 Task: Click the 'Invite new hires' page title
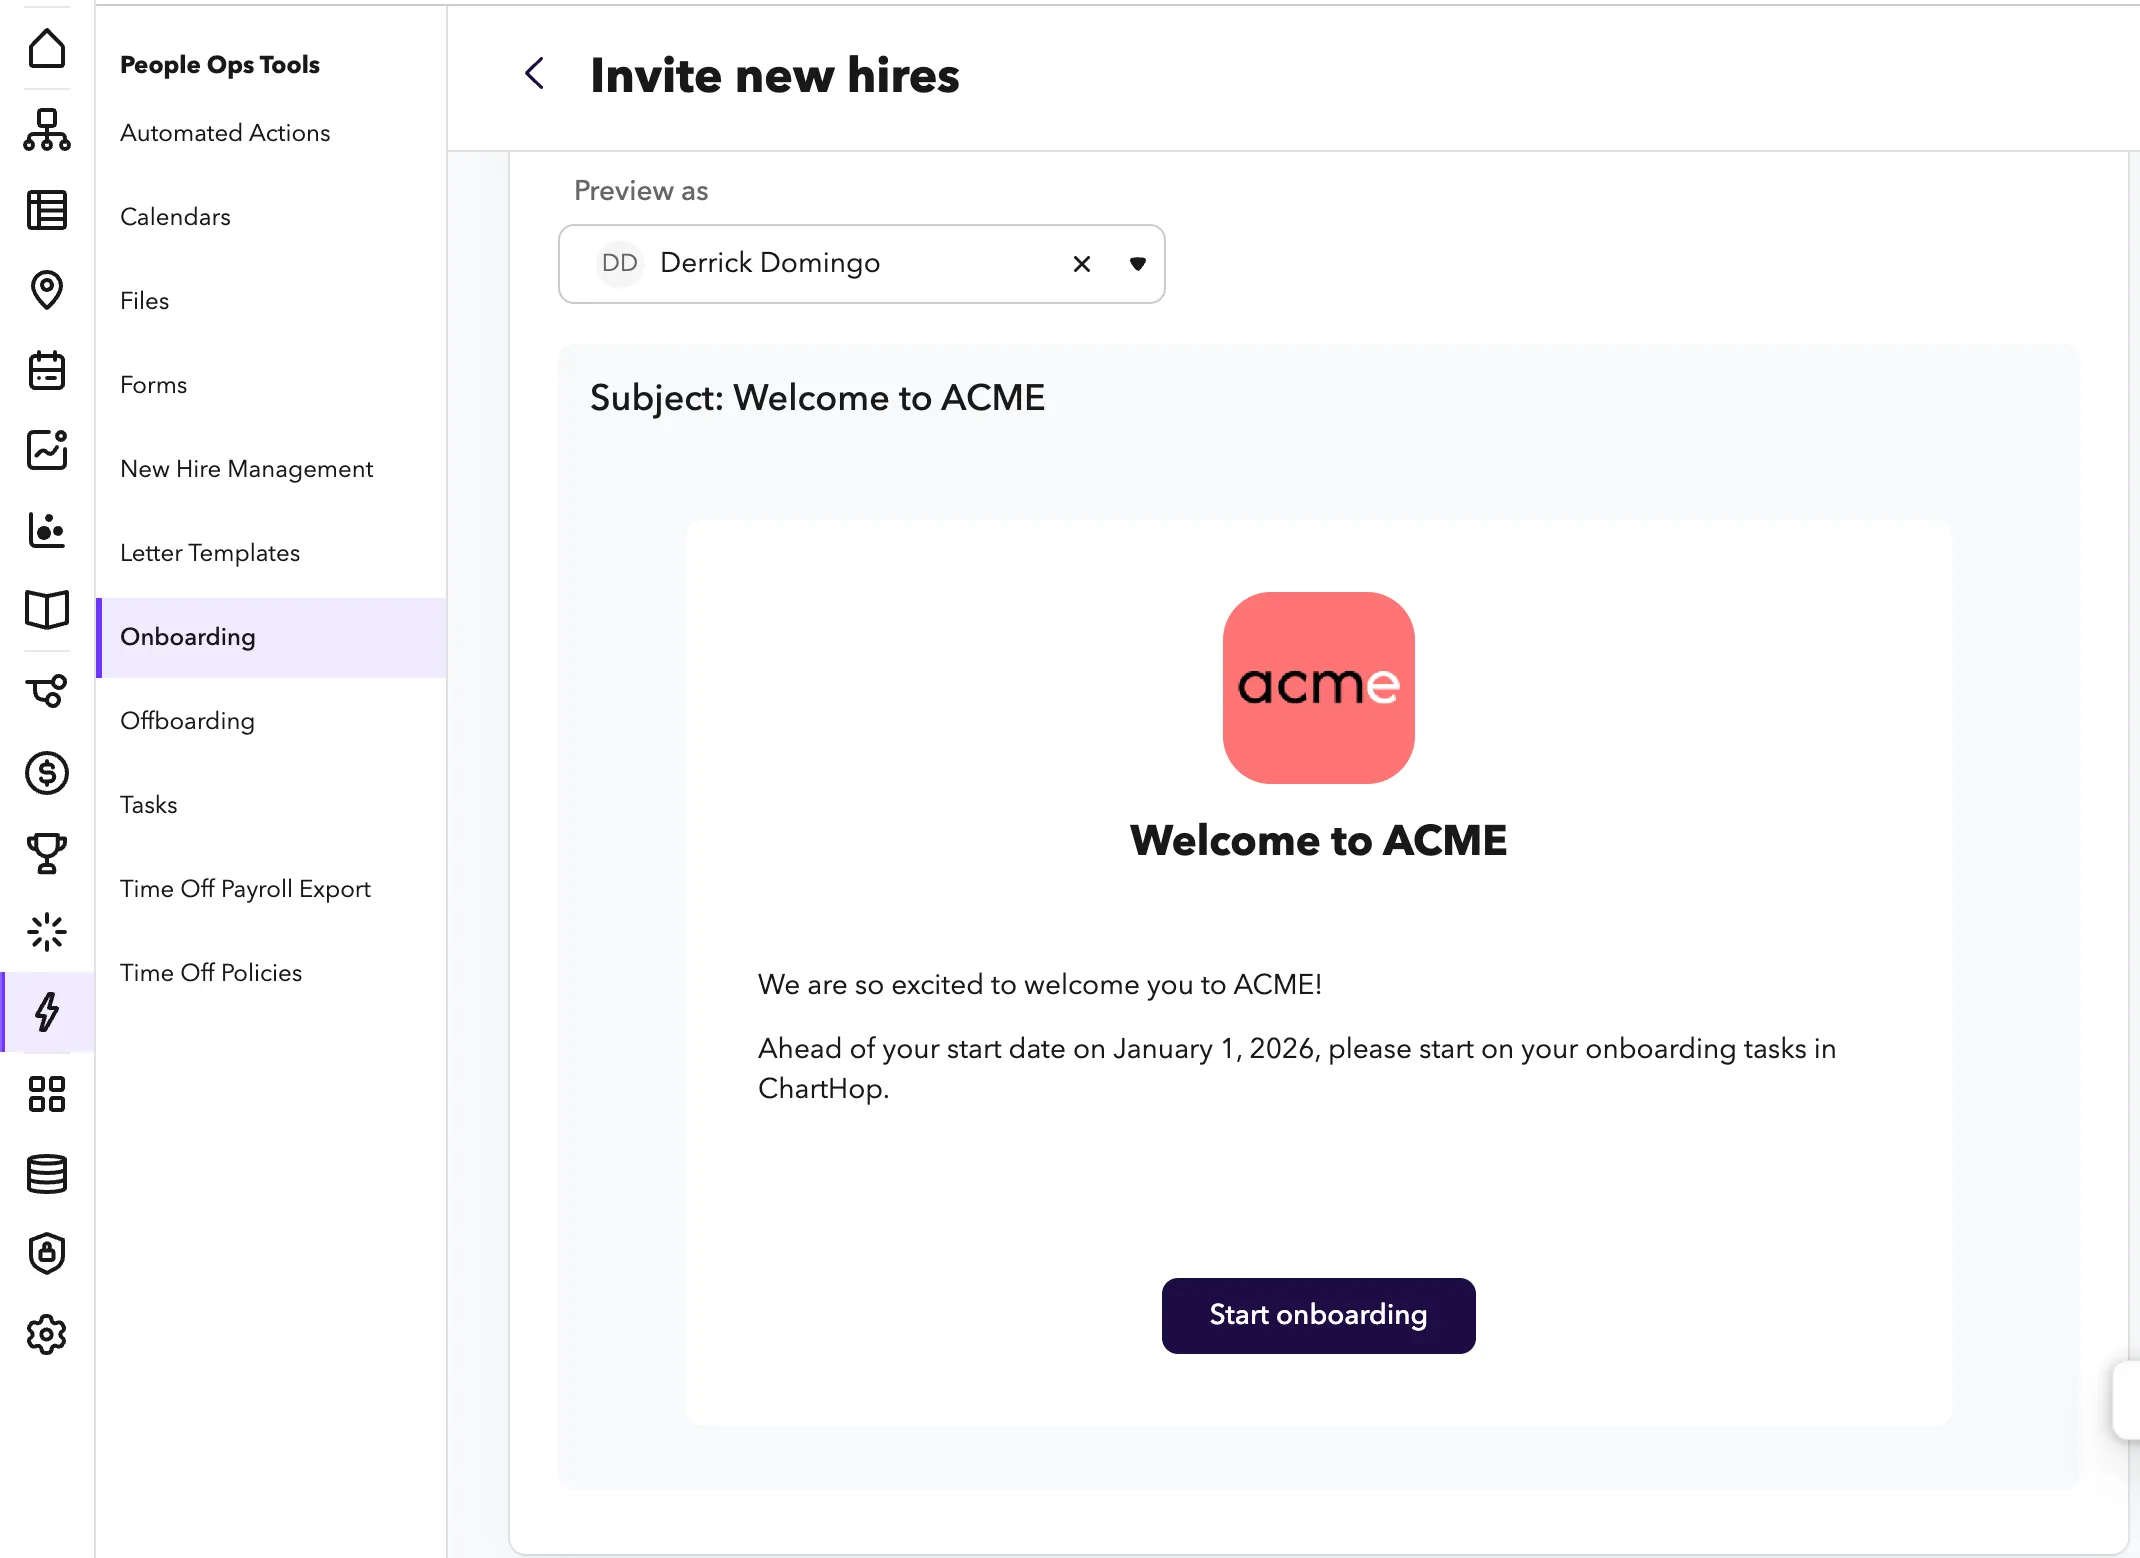(775, 75)
